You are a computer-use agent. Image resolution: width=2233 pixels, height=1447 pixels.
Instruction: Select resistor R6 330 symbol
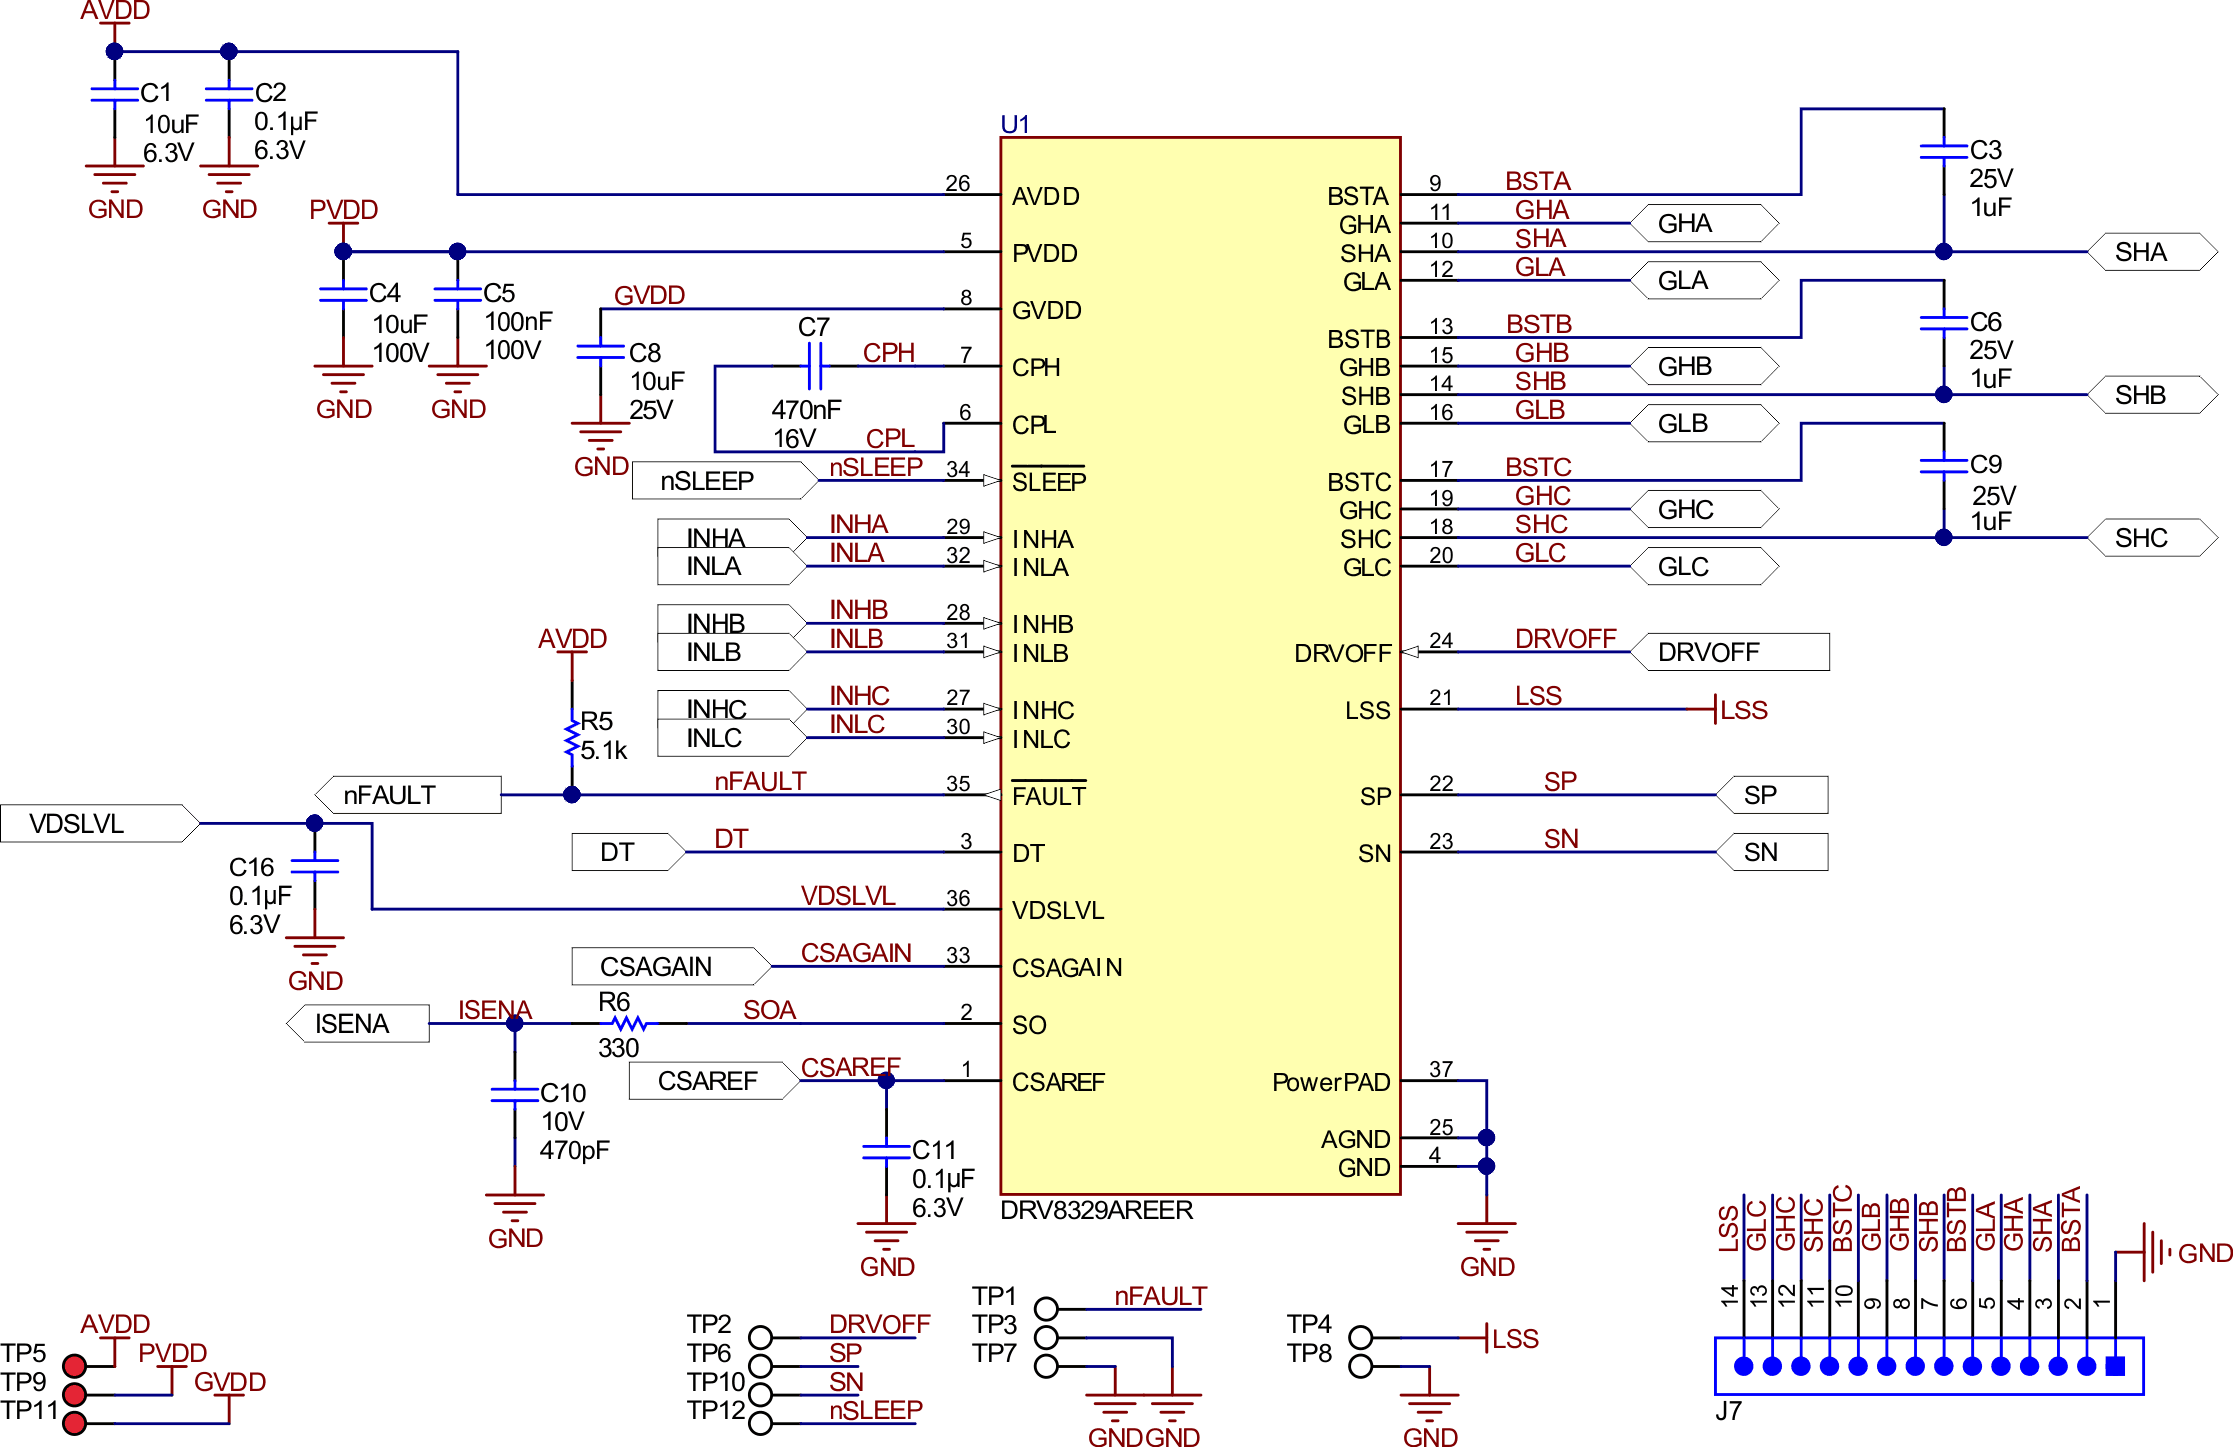tap(627, 1023)
